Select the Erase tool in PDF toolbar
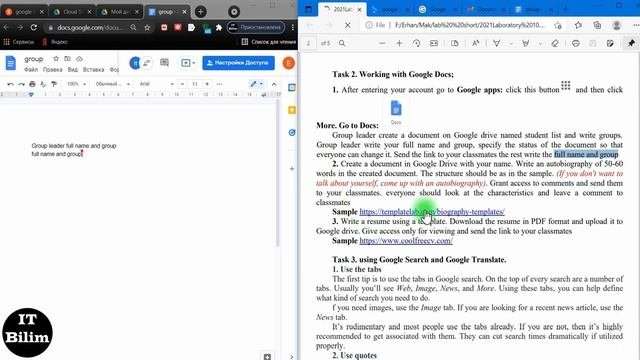Image resolution: width=640 pixels, height=360 pixels. point(555,43)
